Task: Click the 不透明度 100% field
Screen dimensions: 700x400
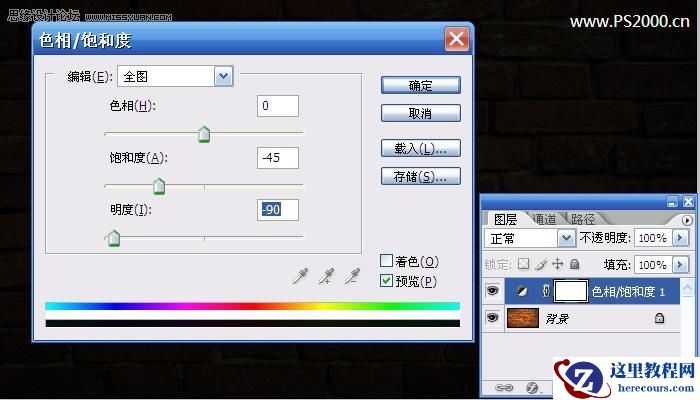Action: pos(653,238)
